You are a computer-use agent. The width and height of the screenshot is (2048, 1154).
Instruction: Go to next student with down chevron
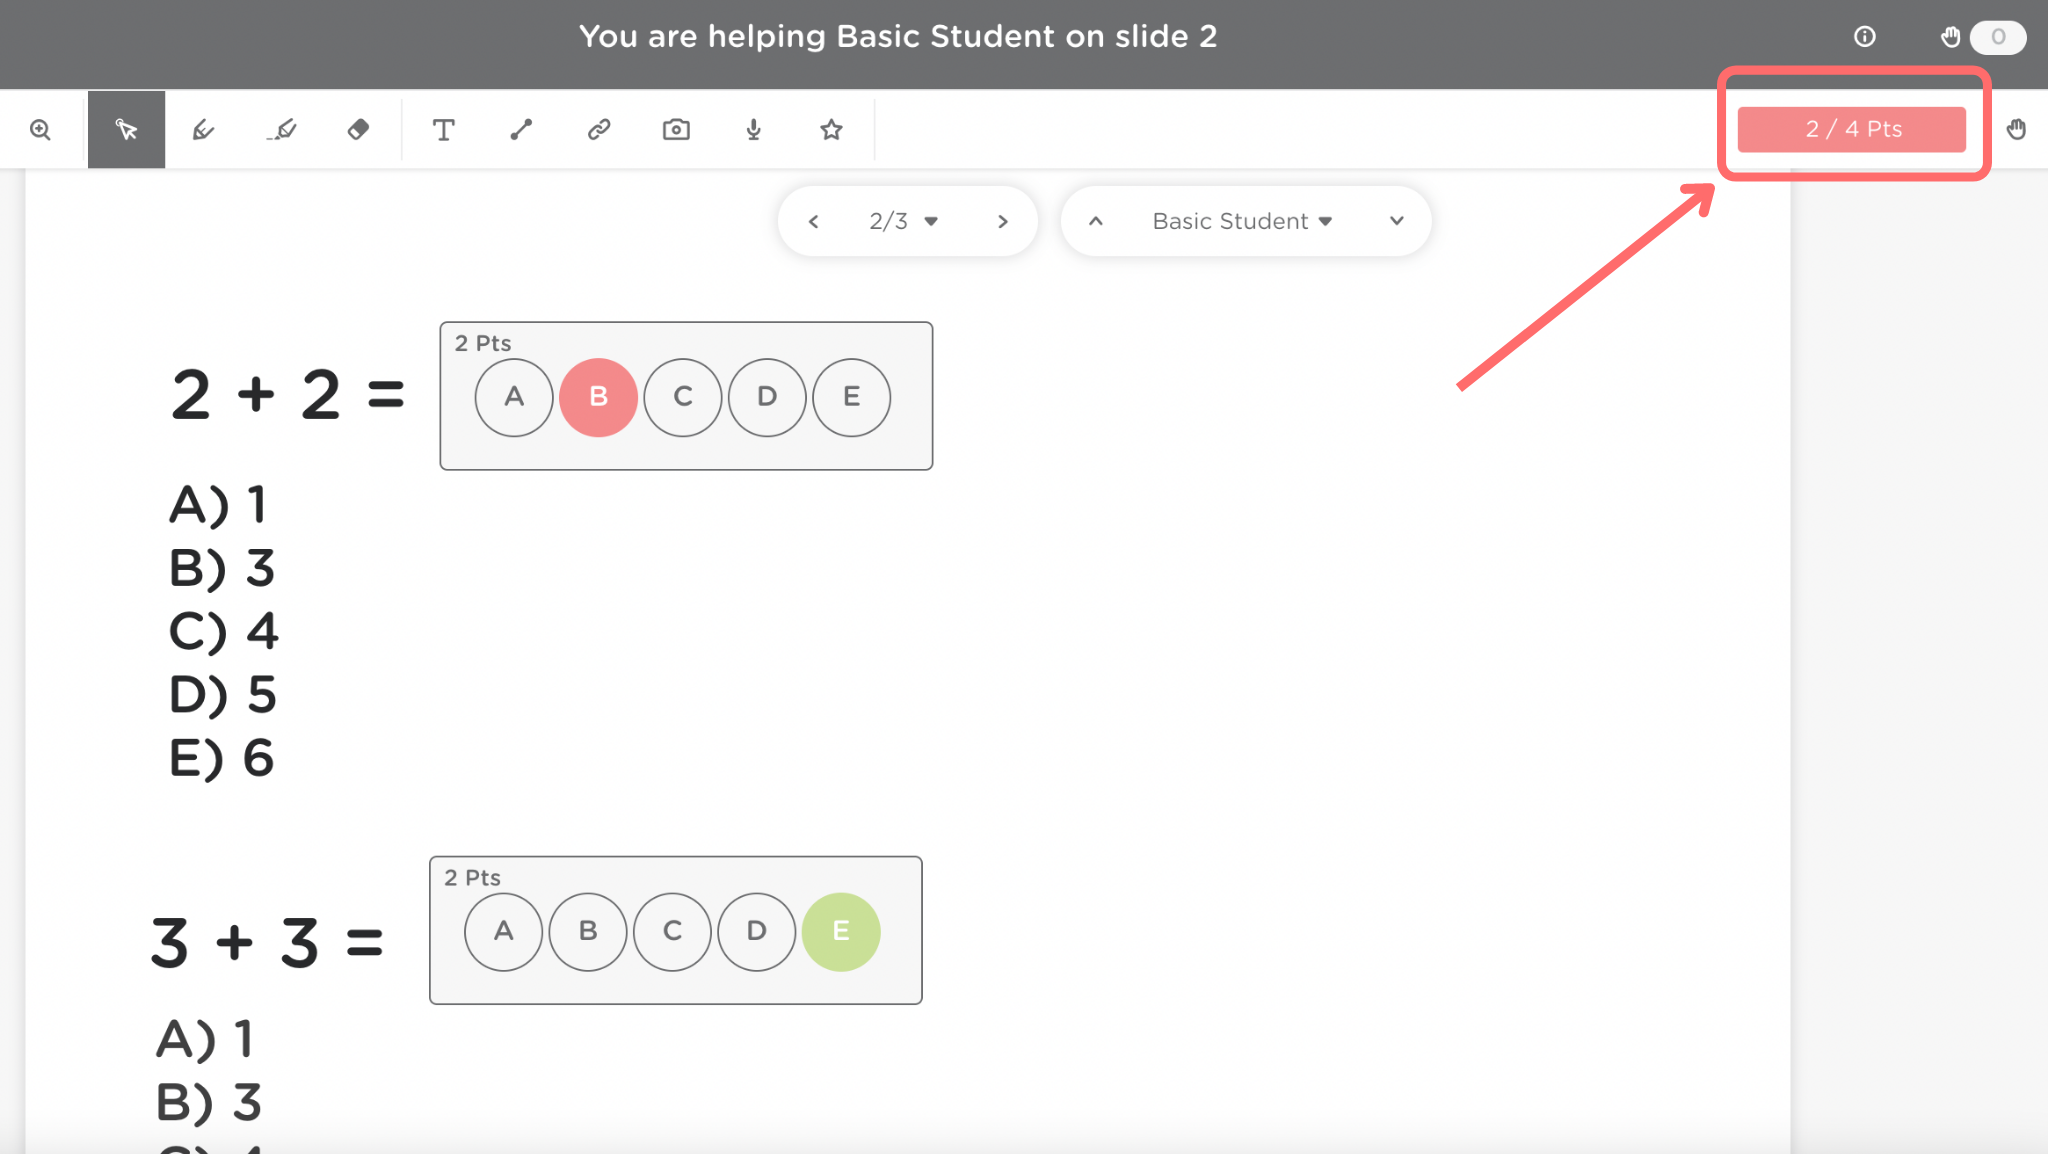1397,221
